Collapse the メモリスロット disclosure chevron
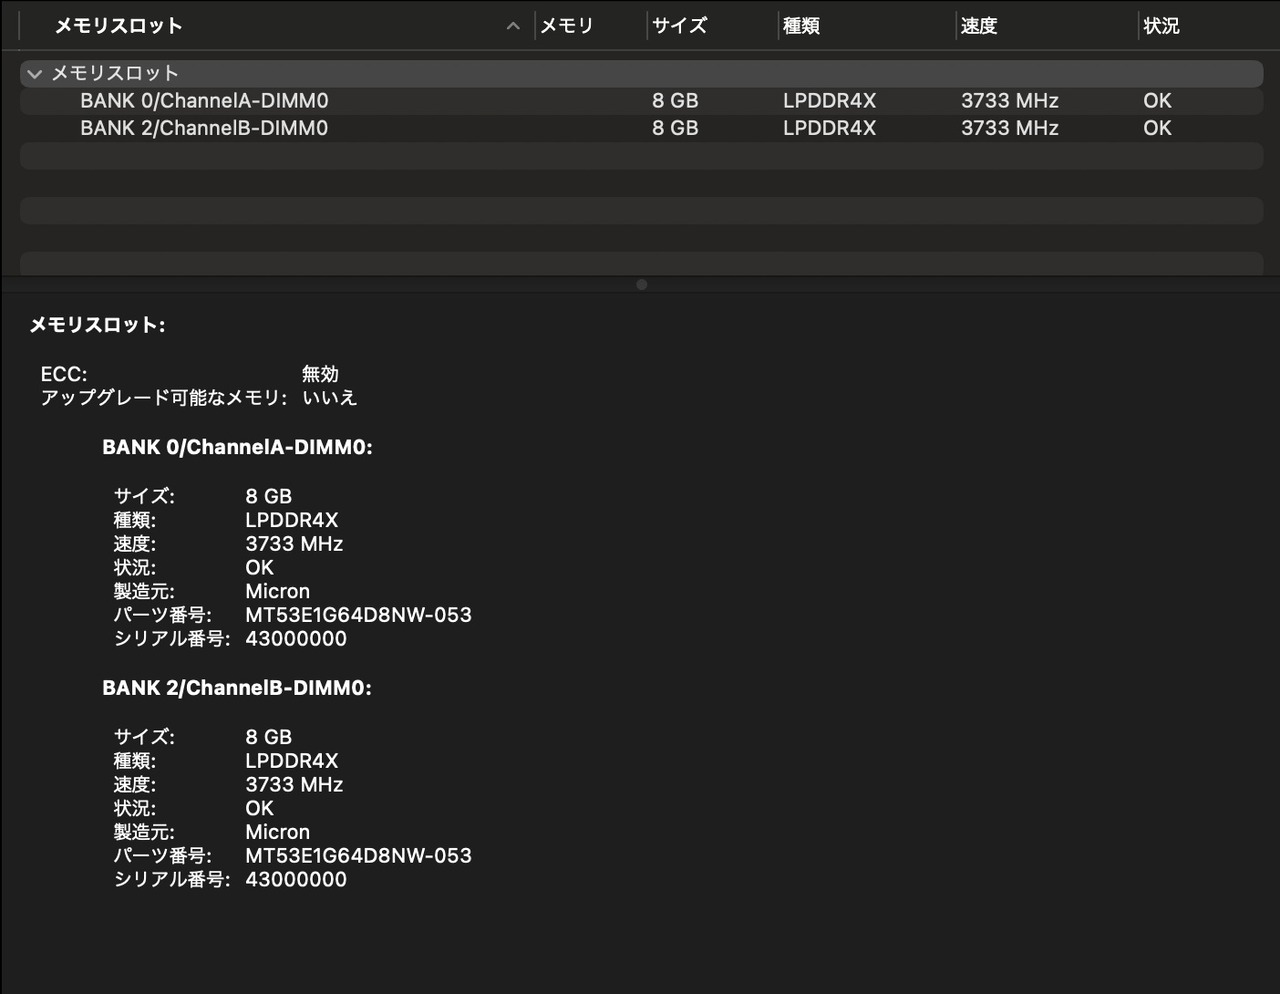Viewport: 1280px width, 994px height. [35, 74]
